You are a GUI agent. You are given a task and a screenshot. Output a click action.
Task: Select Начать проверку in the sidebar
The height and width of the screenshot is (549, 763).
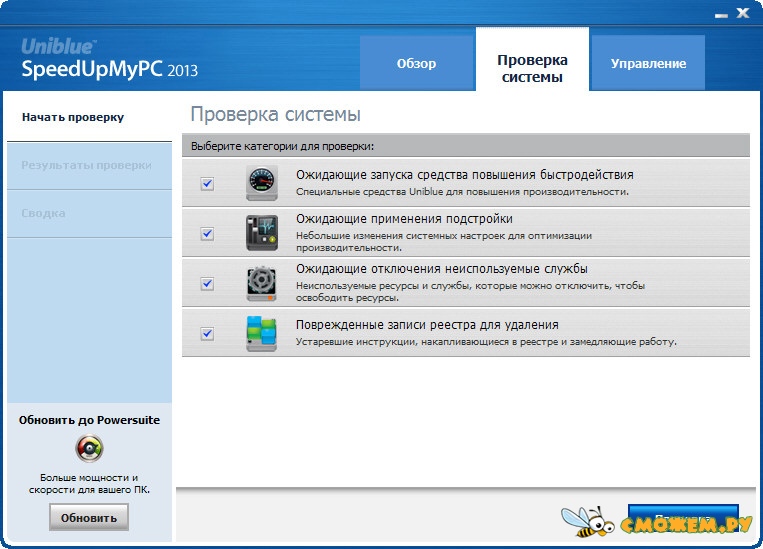tap(89, 117)
